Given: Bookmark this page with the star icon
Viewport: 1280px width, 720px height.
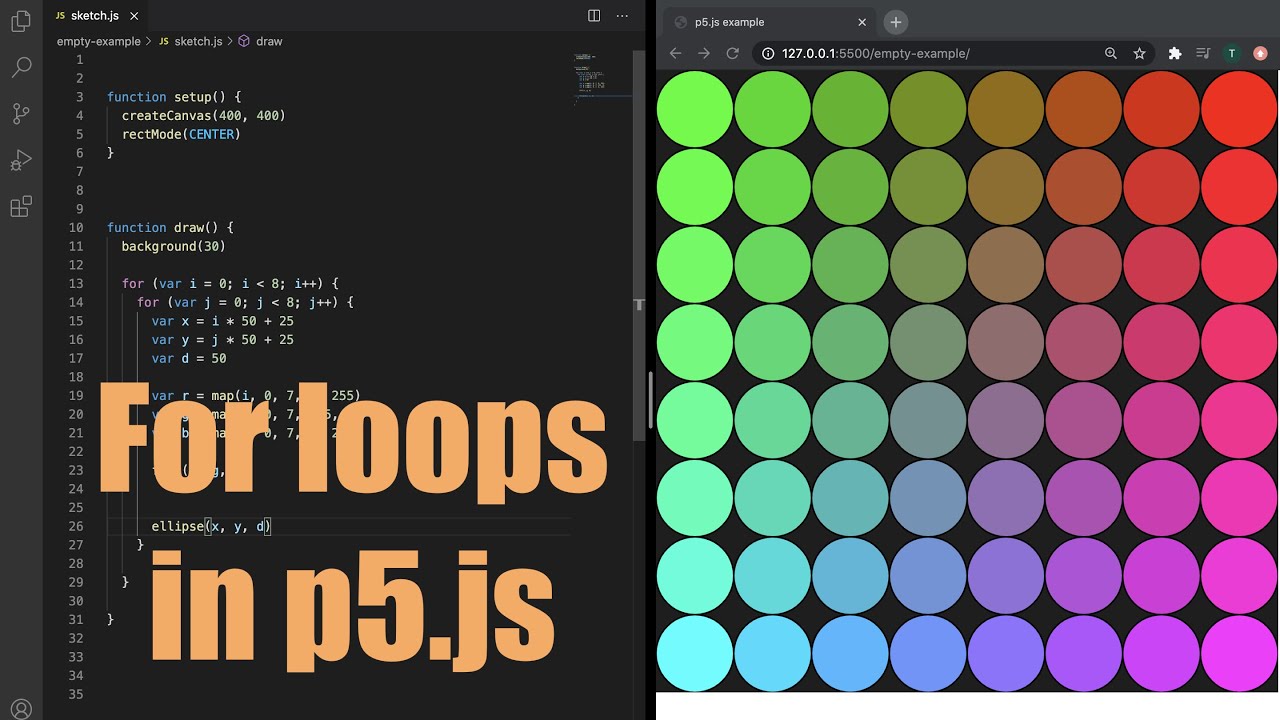Looking at the screenshot, I should point(1139,53).
